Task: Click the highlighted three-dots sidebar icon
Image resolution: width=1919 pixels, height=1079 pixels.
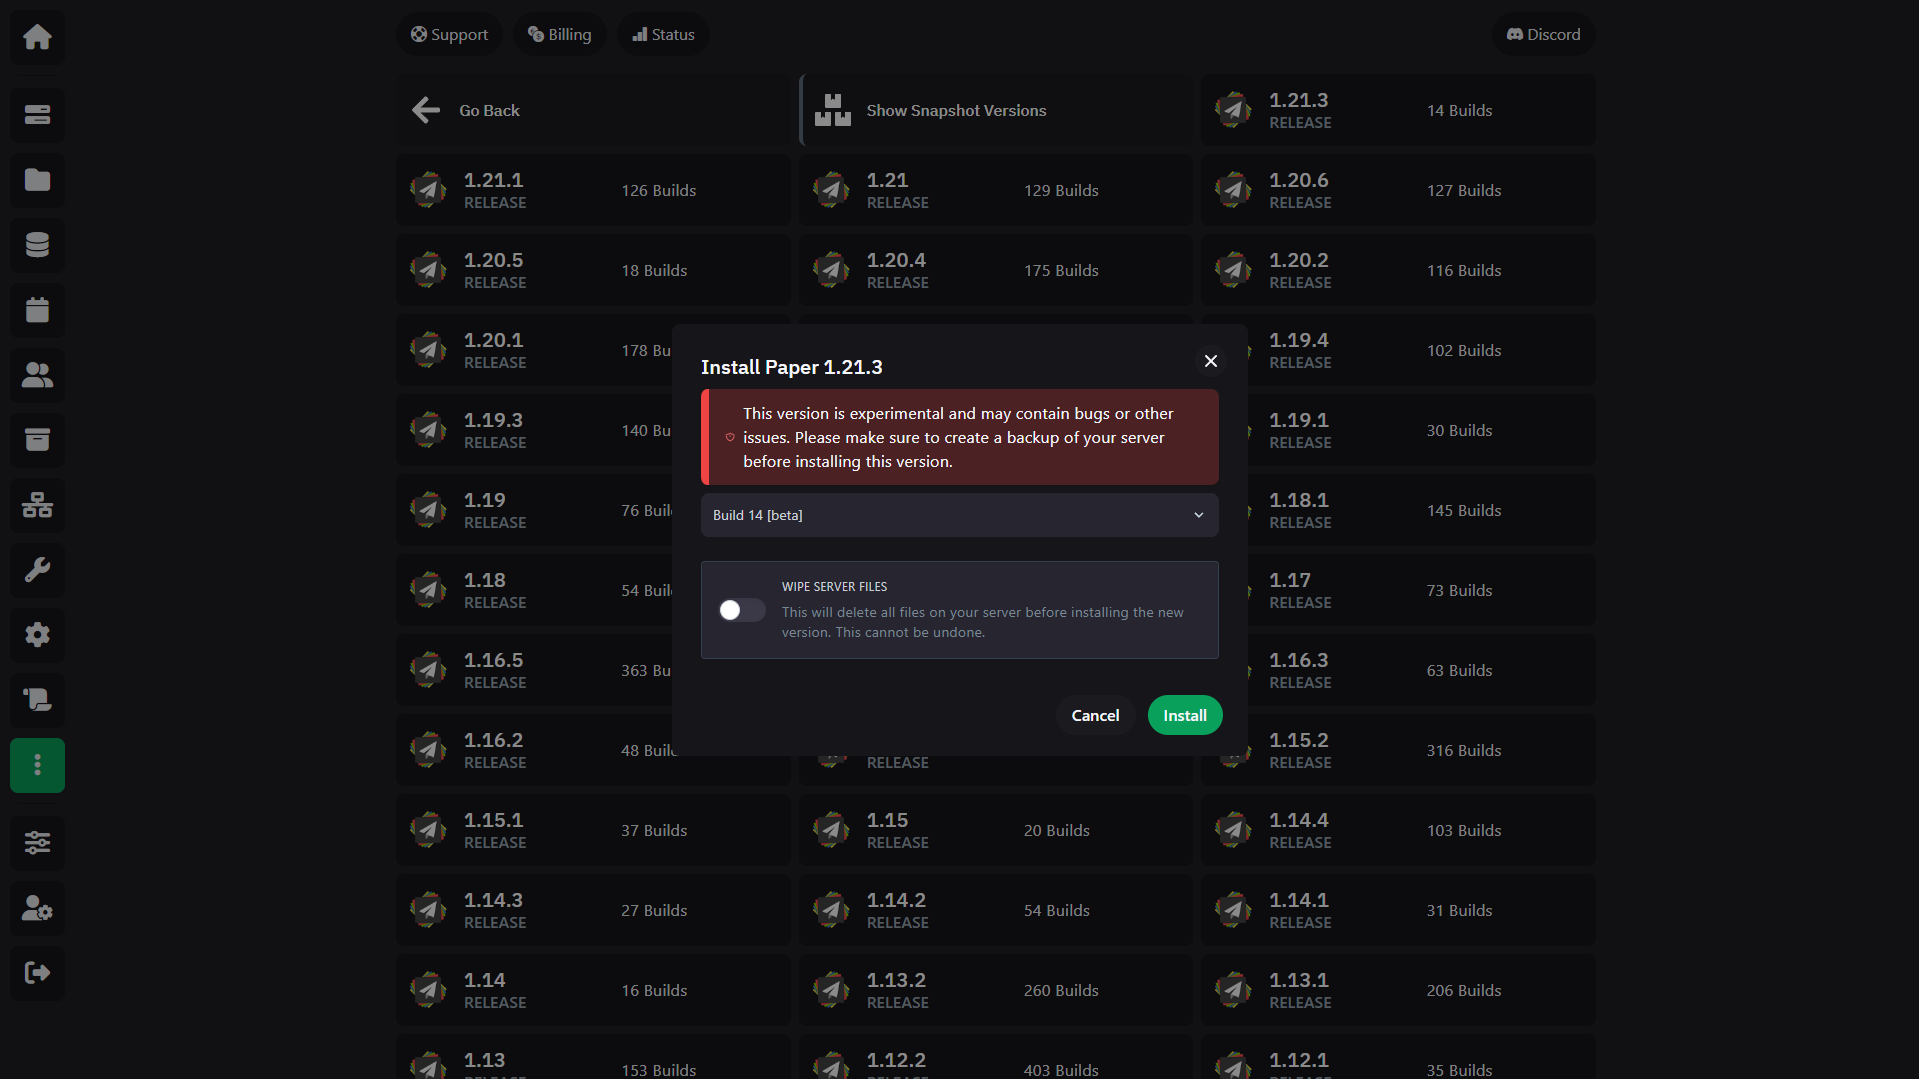Action: point(37,765)
